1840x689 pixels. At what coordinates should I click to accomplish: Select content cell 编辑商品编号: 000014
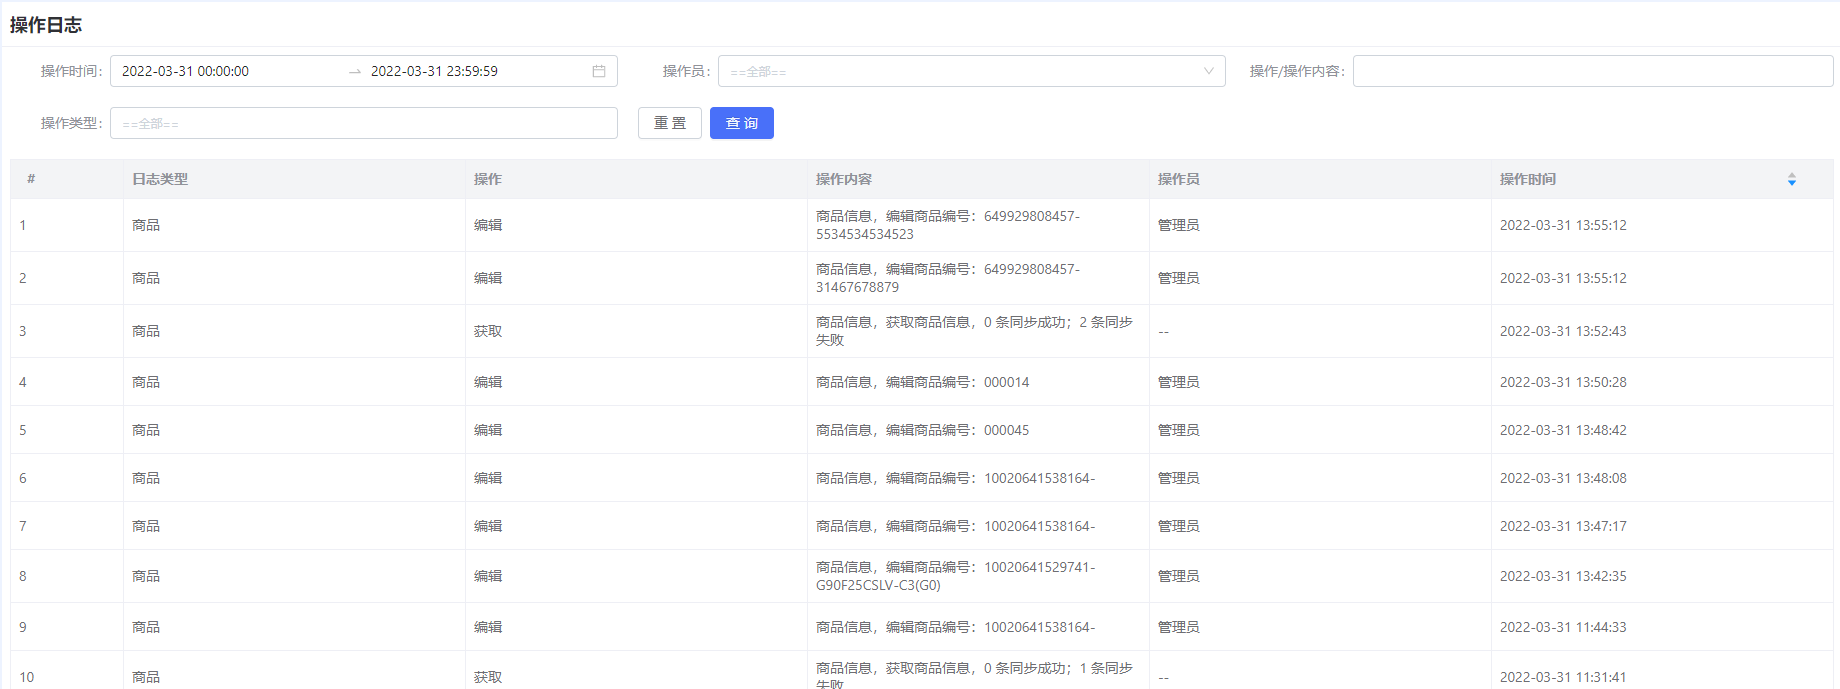[978, 382]
